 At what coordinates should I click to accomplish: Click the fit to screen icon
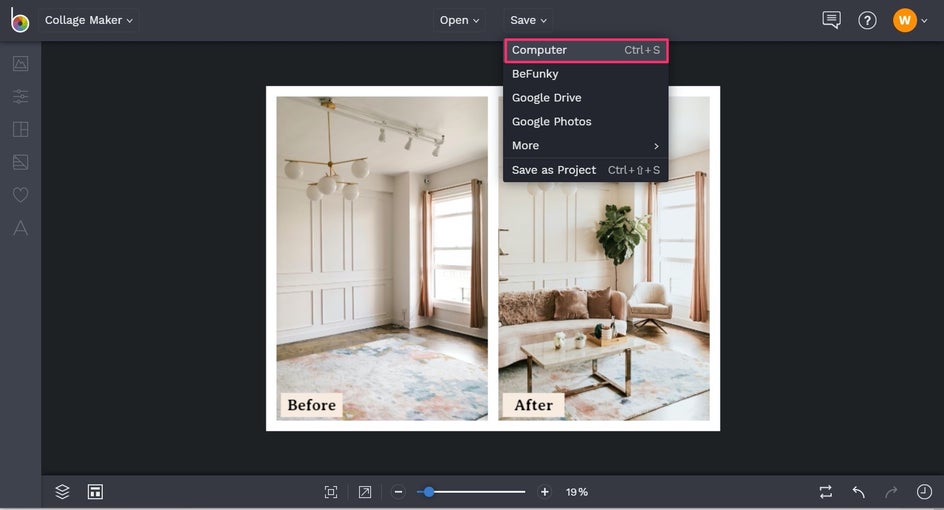click(x=331, y=492)
